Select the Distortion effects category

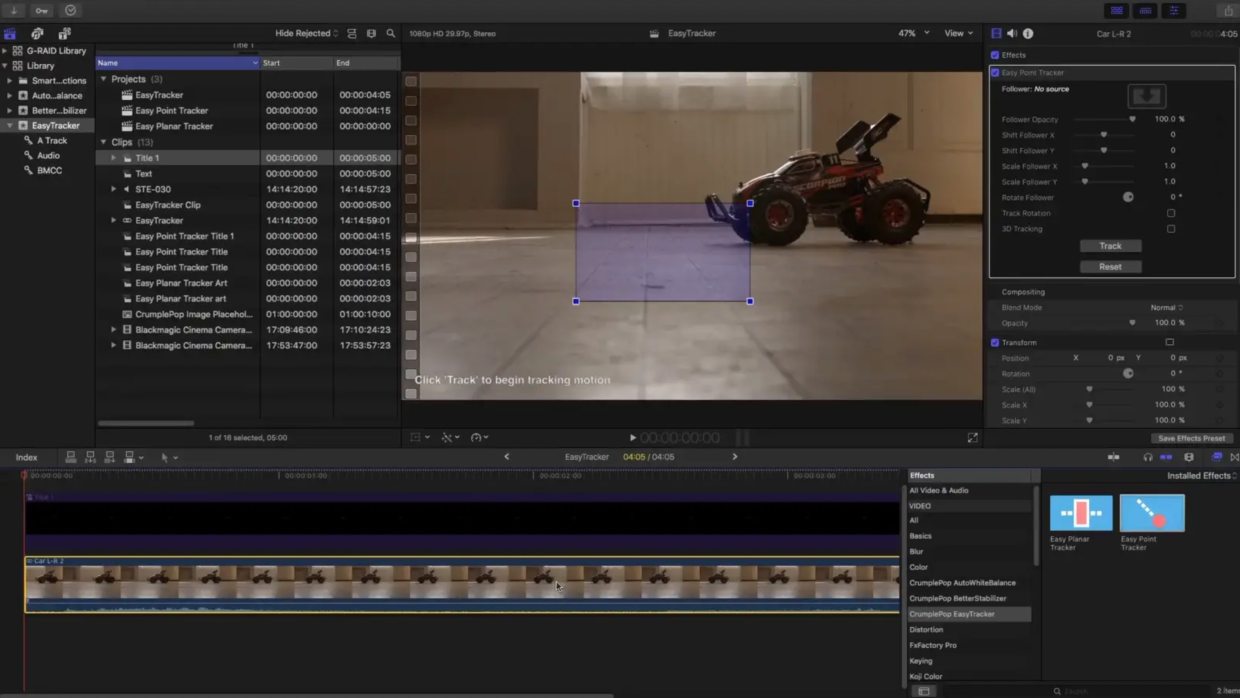(x=926, y=630)
